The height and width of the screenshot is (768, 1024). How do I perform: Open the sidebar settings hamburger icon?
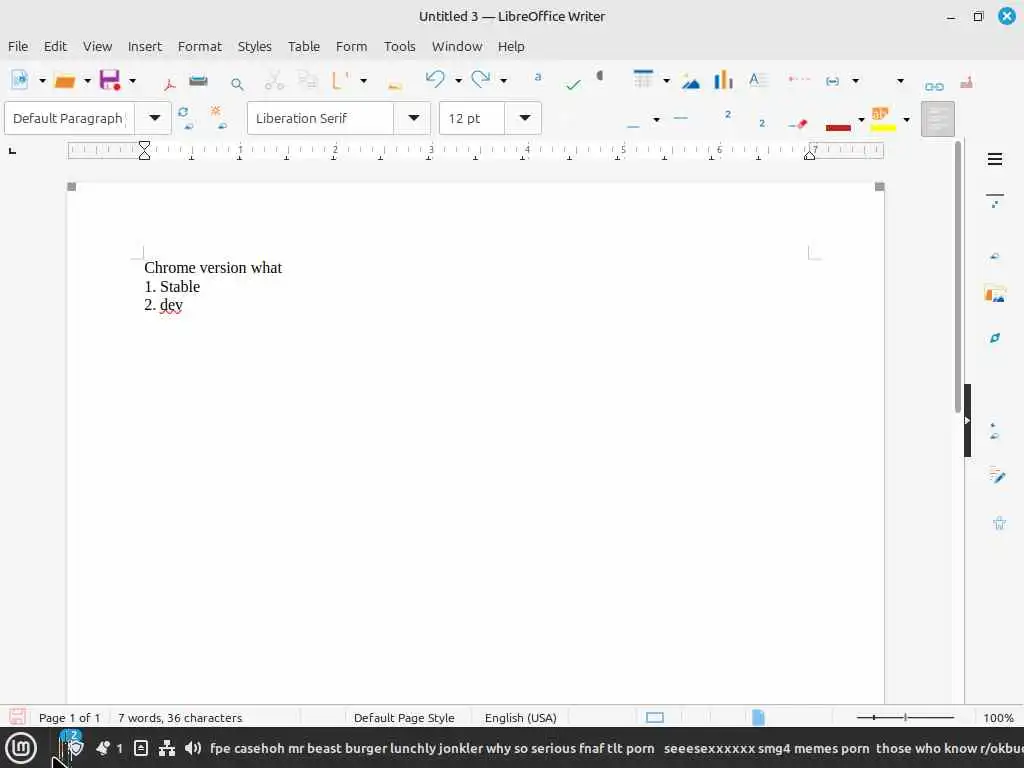[995, 159]
